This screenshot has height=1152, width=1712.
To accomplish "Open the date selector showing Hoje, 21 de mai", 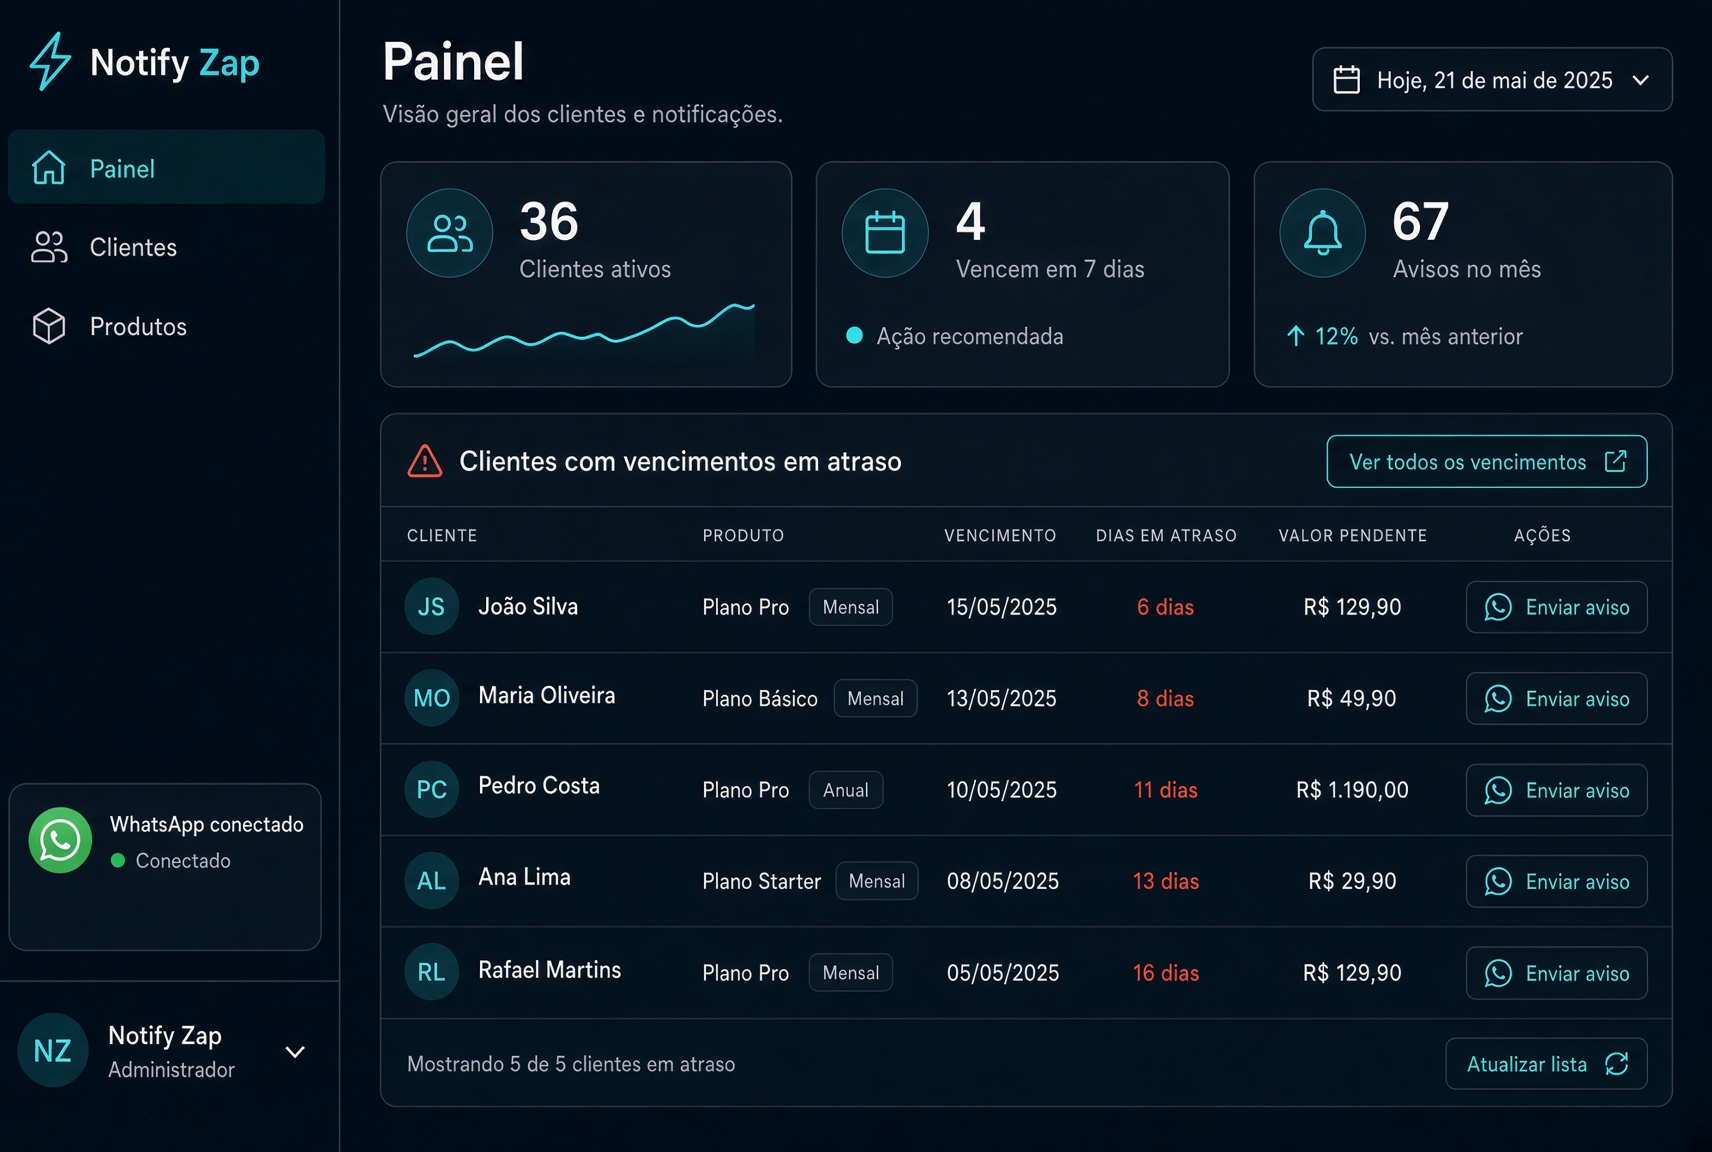I will pyautogui.click(x=1492, y=79).
